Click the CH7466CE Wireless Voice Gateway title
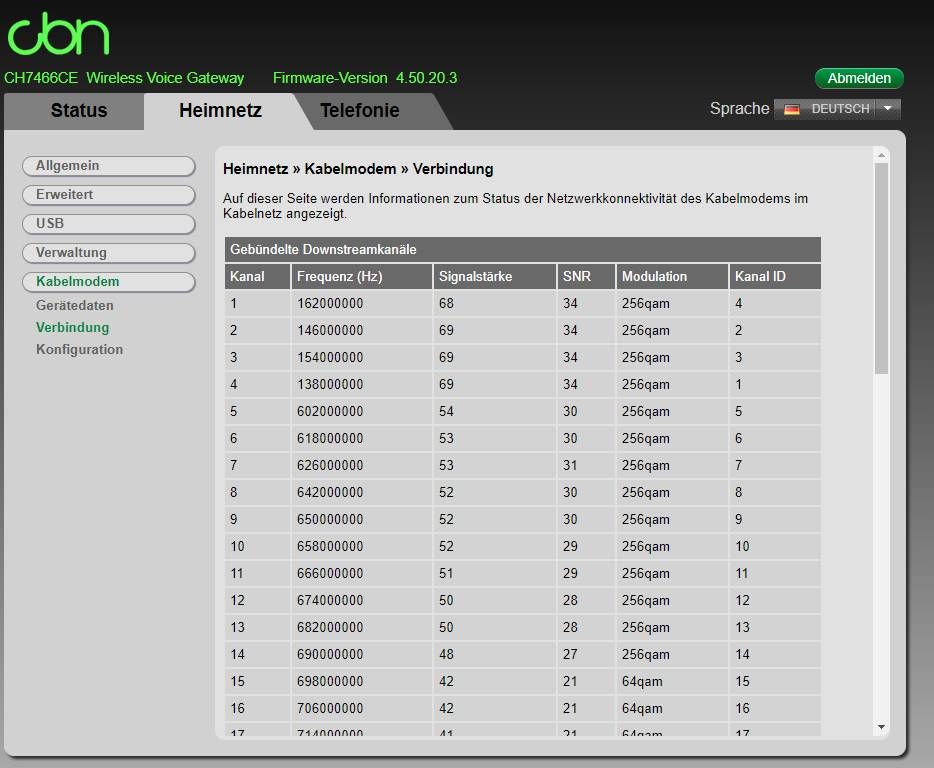Viewport: 934px width, 768px height. [x=124, y=78]
